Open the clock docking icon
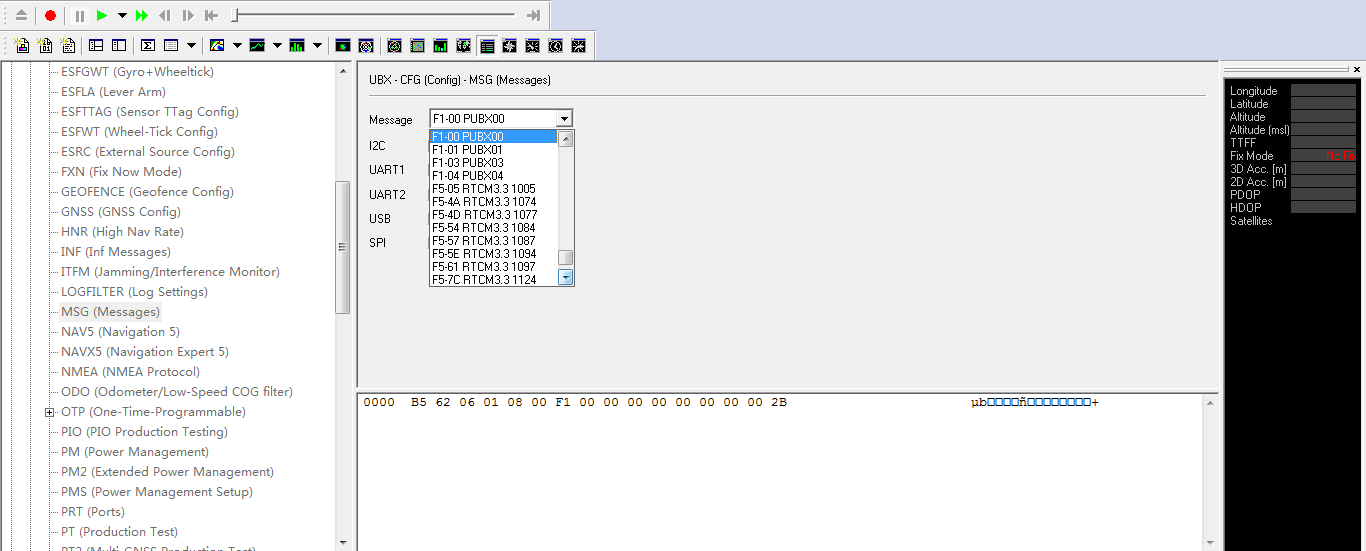 pyautogui.click(x=555, y=45)
